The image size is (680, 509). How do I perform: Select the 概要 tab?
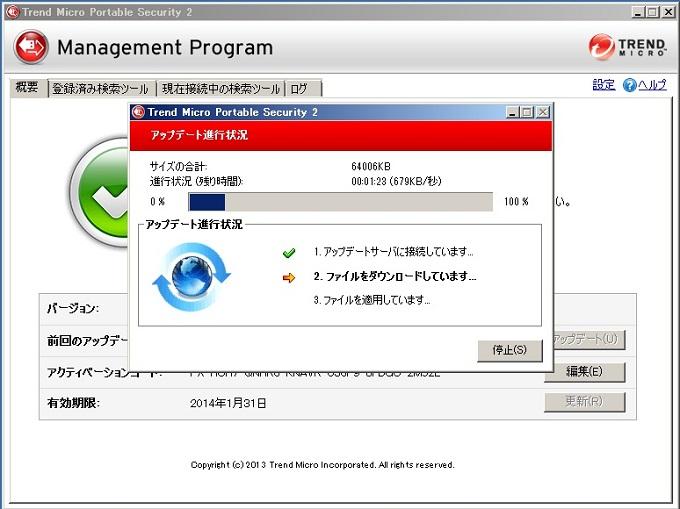27,88
